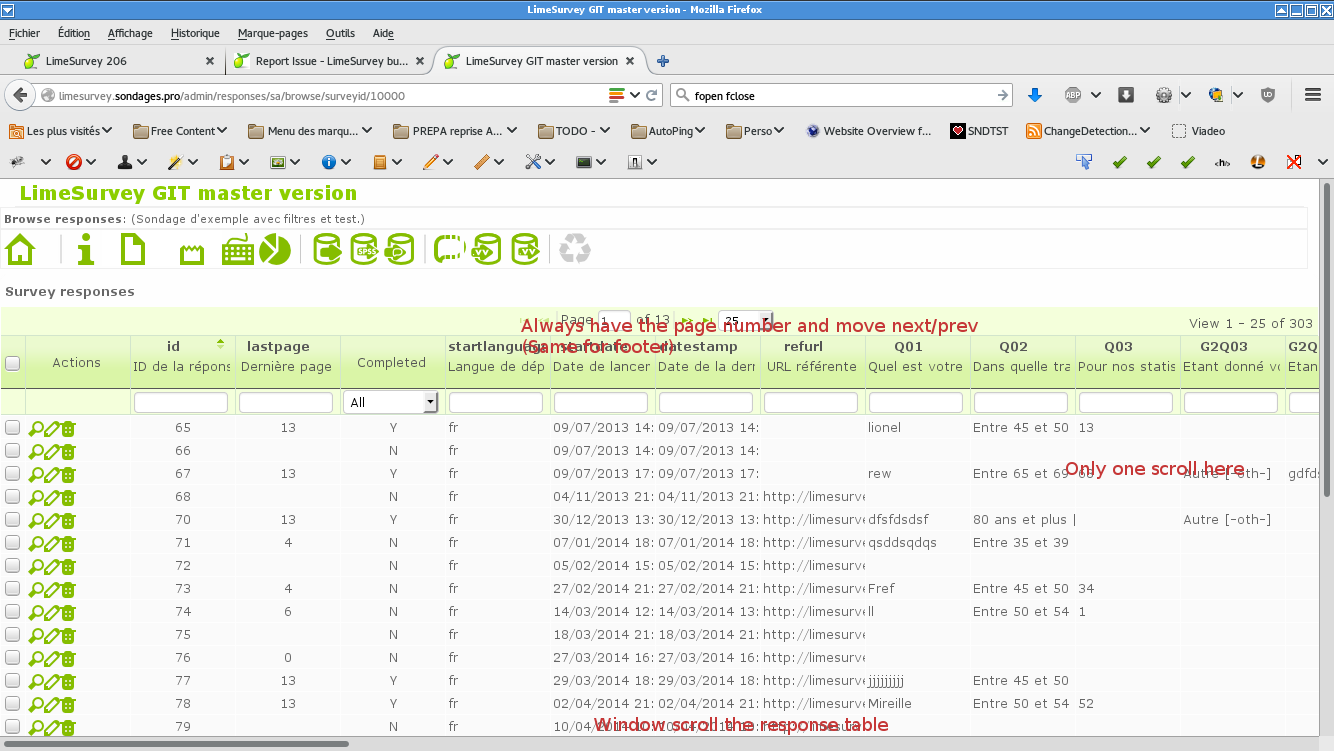Open the response summary info icon
The height and width of the screenshot is (751, 1334).
[x=86, y=249]
